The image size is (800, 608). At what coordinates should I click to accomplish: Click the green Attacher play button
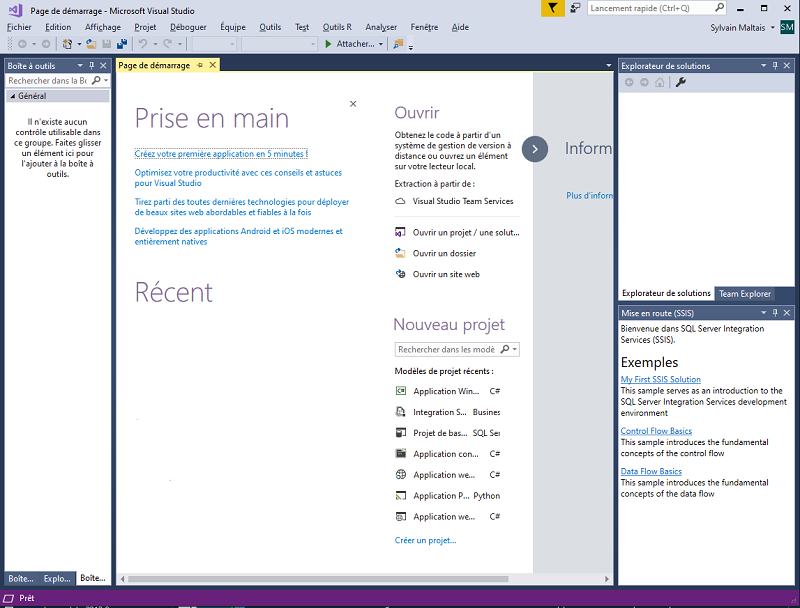(328, 44)
